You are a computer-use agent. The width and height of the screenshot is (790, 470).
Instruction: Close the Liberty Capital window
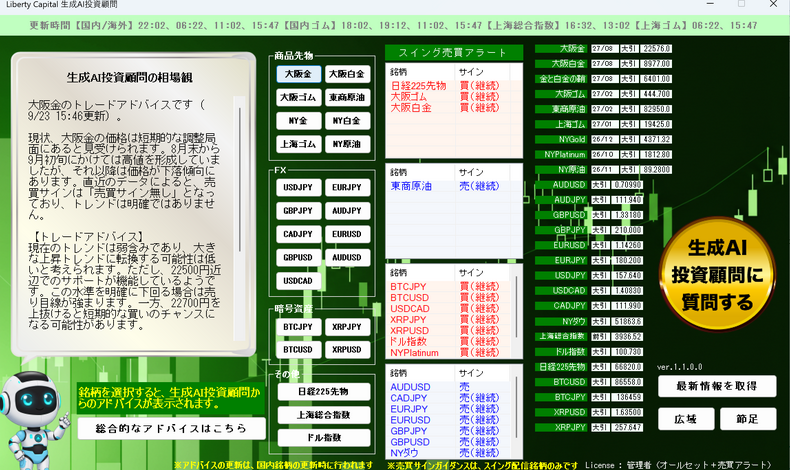click(773, 4)
